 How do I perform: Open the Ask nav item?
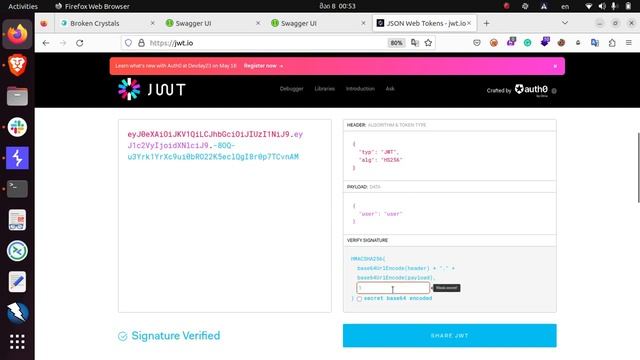click(390, 89)
